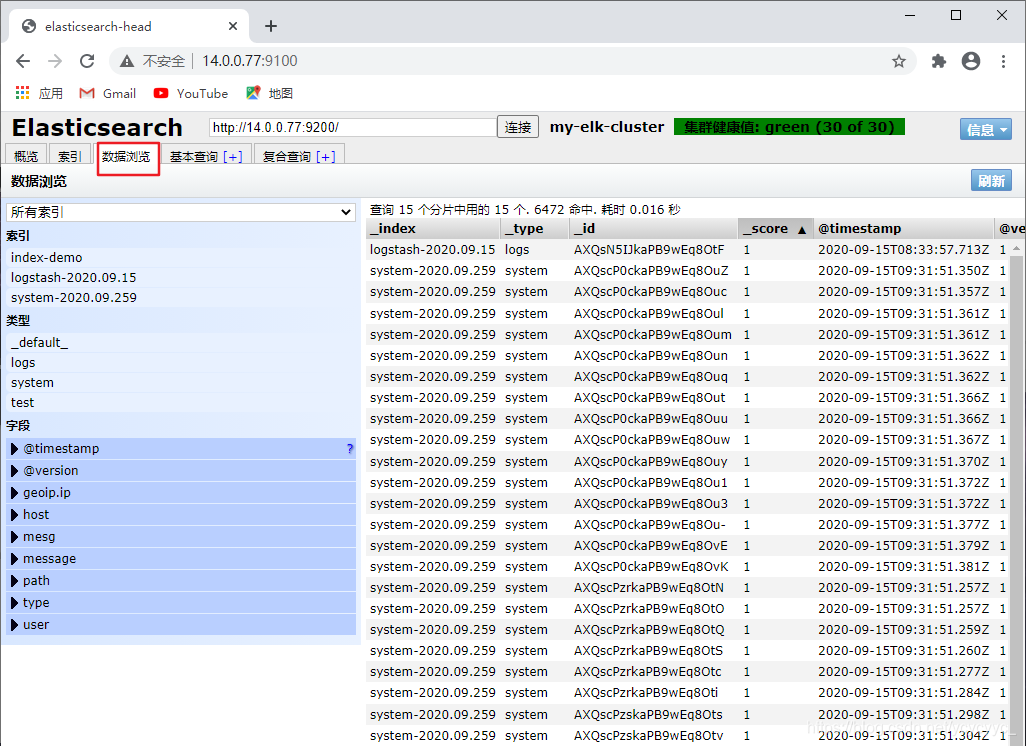Open a new browser tab with plus icon
The image size is (1026, 746).
[x=271, y=26]
